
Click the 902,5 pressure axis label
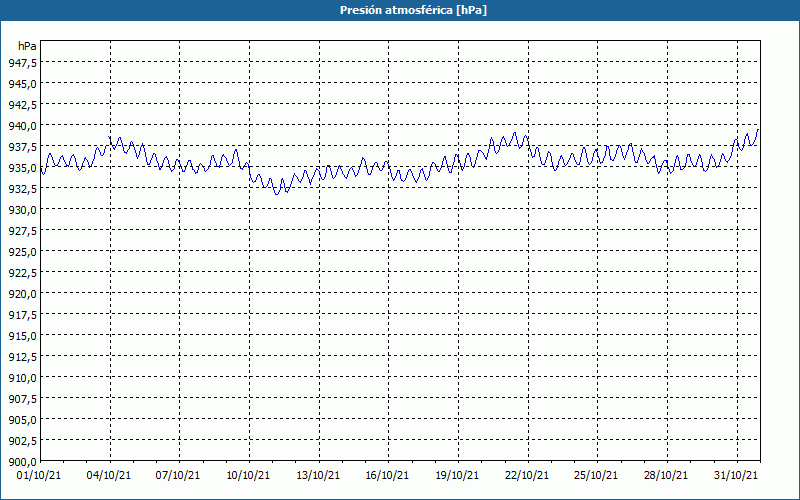pyautogui.click(x=22, y=441)
